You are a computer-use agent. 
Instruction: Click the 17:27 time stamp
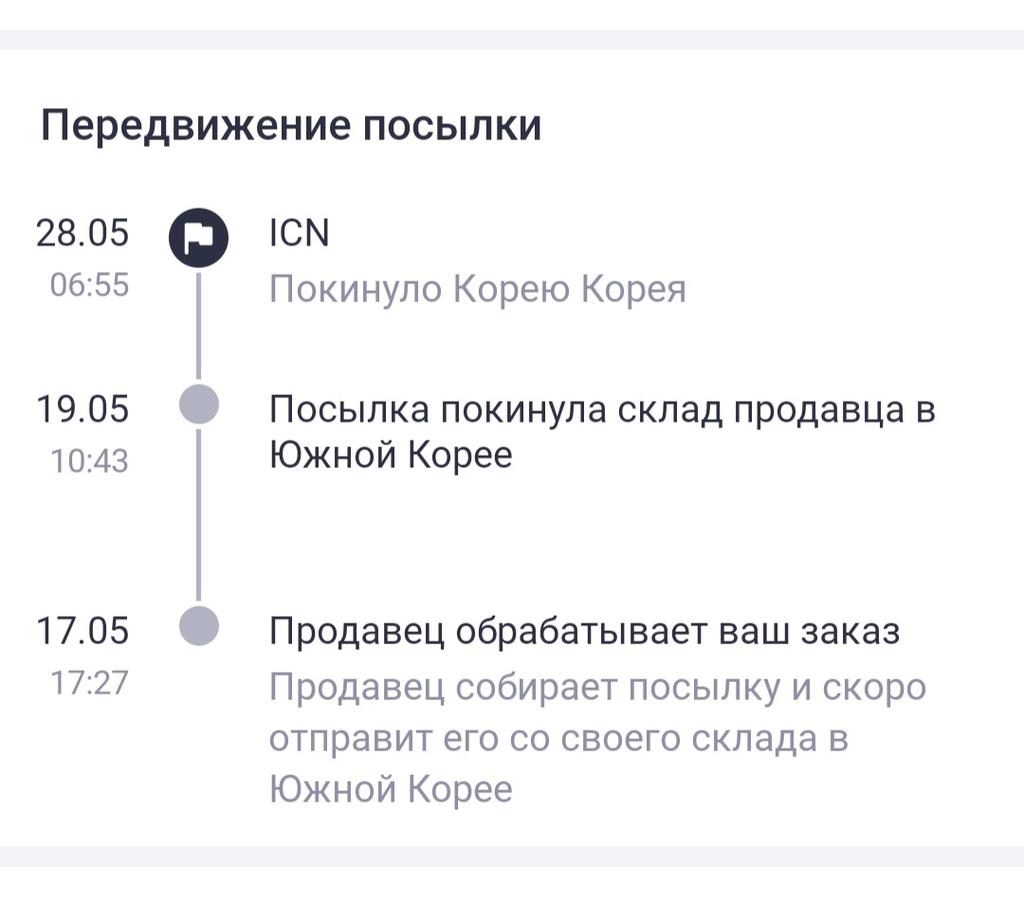point(89,684)
